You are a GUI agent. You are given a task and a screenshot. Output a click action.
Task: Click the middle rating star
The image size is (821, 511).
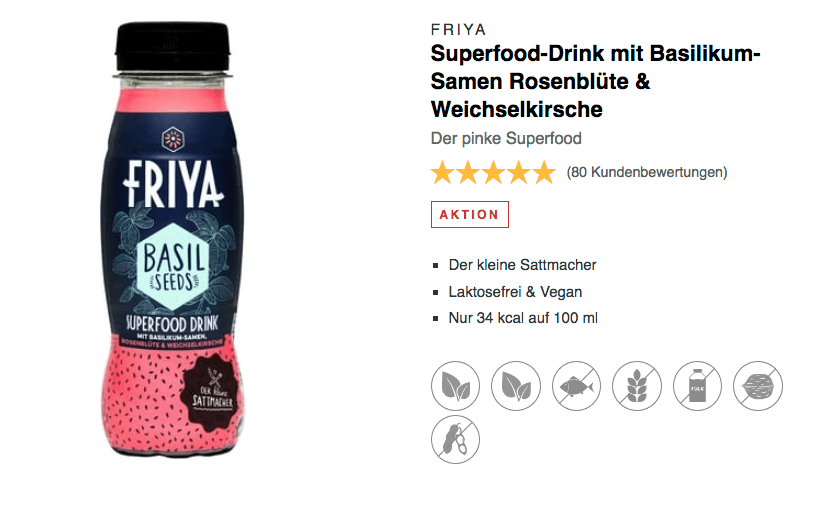point(493,172)
